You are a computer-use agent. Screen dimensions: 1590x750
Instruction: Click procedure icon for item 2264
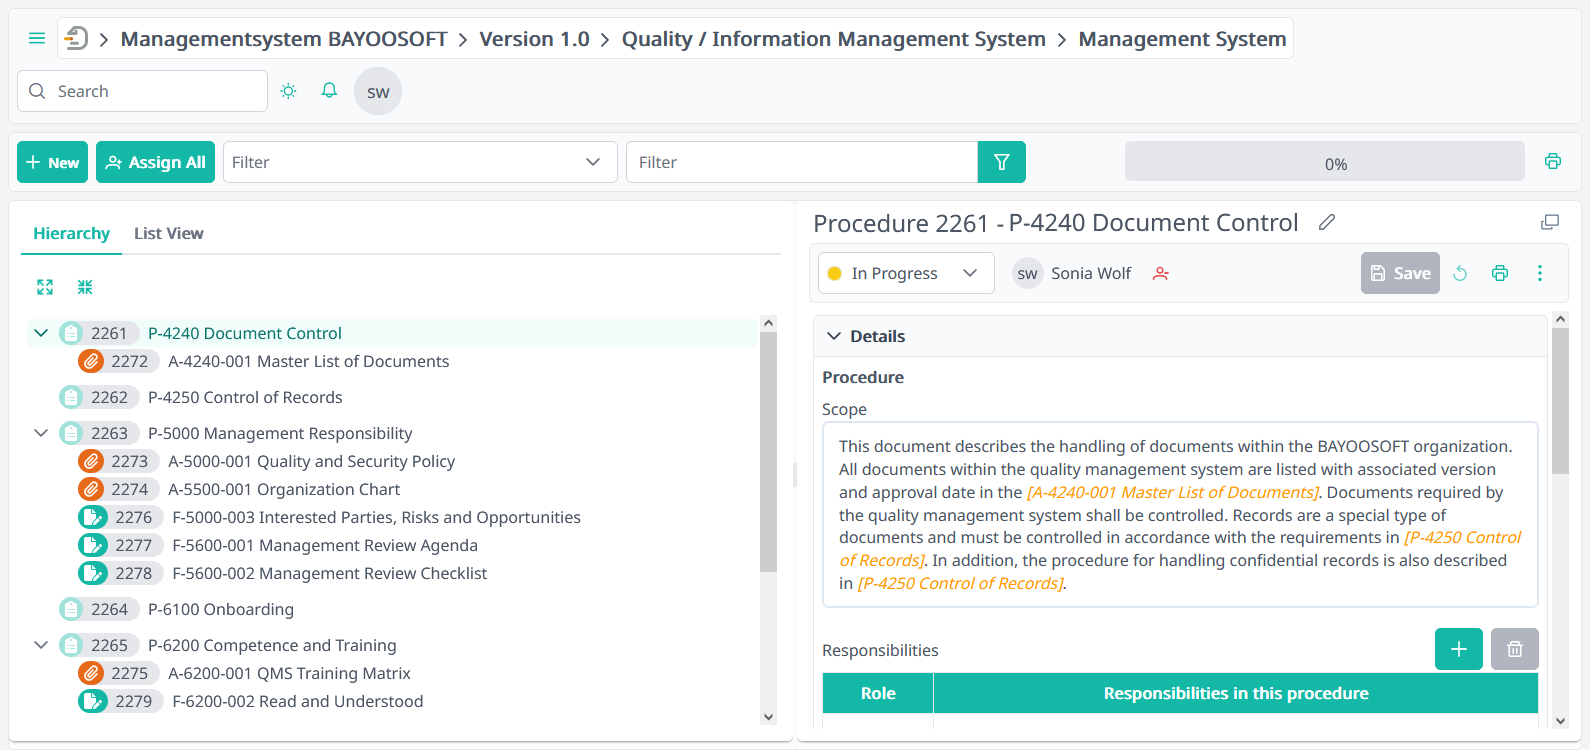[x=71, y=609]
